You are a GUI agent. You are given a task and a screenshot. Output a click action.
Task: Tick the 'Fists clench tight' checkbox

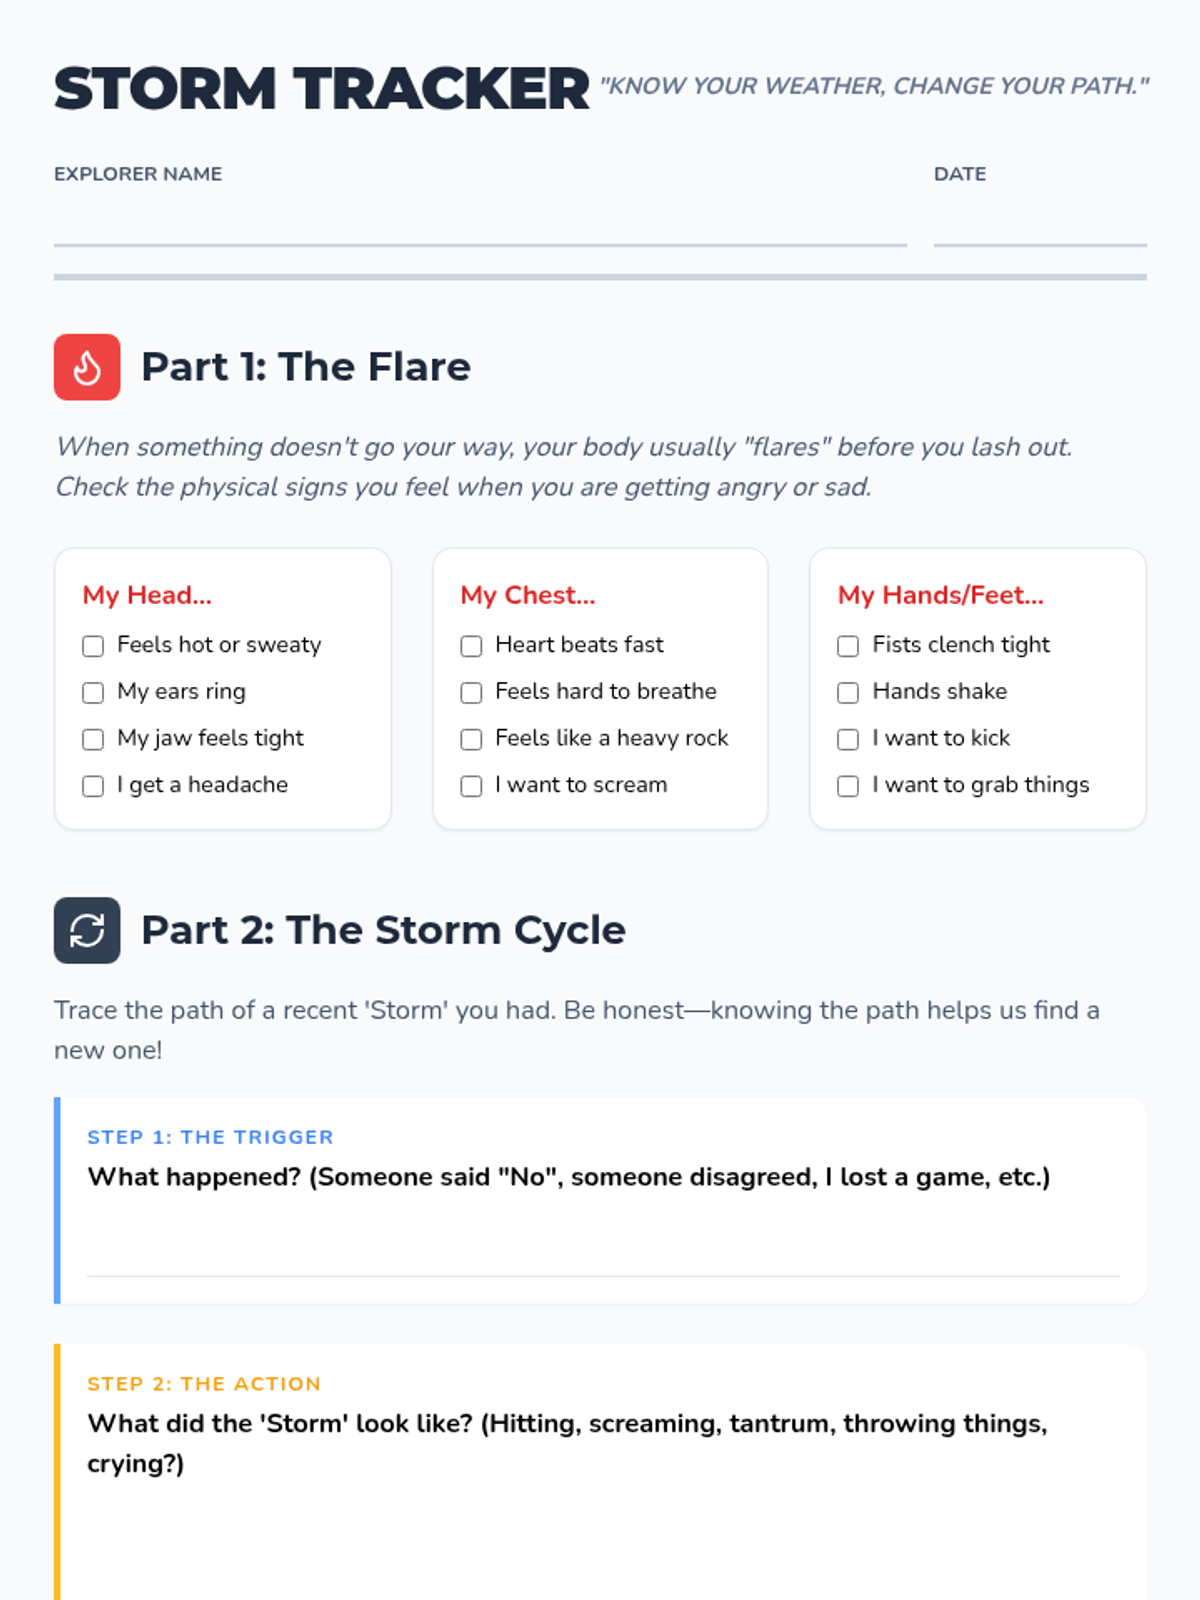848,646
